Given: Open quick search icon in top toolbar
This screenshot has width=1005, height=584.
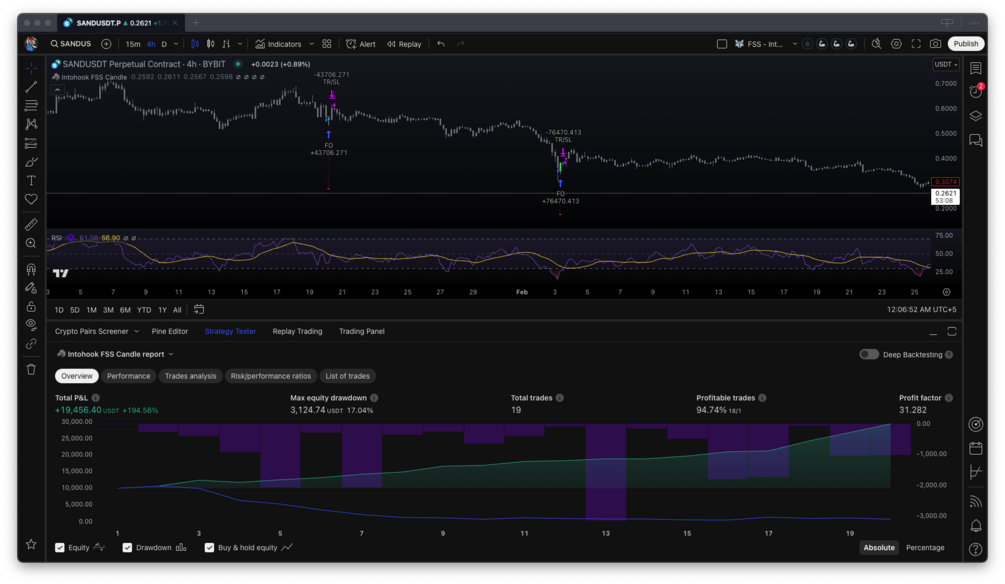Looking at the screenshot, I should tap(876, 44).
